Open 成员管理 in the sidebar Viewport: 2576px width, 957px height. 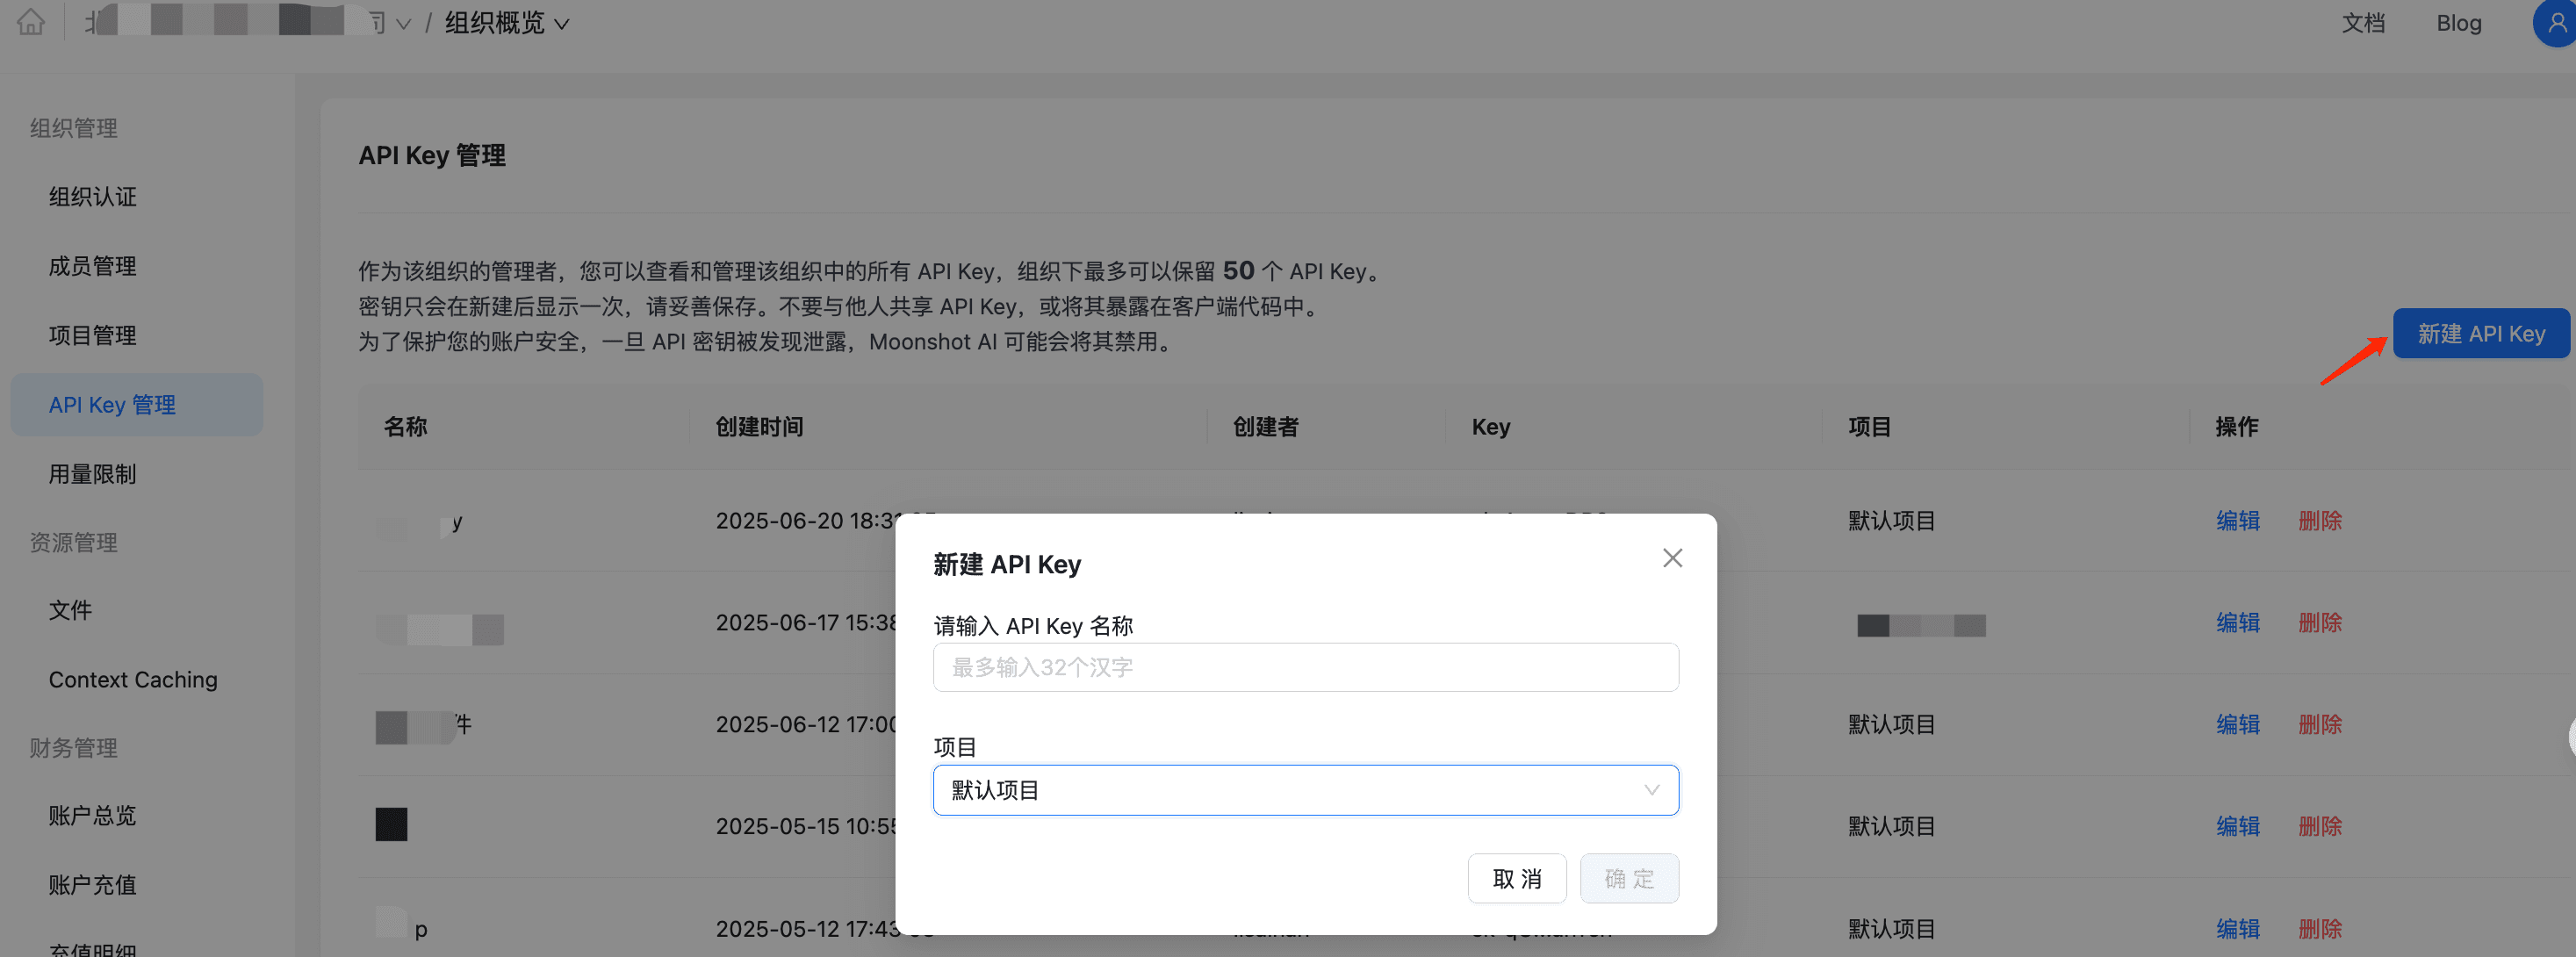coord(93,266)
